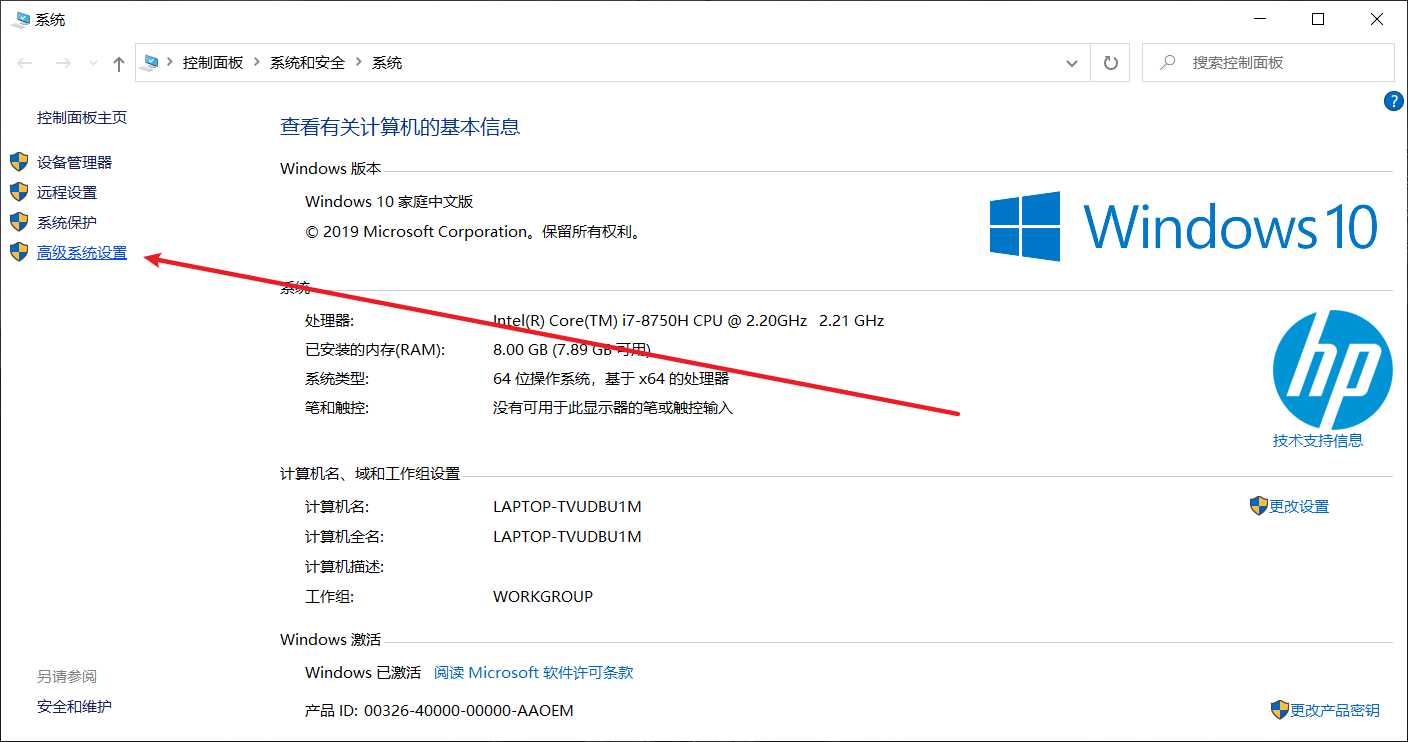
Task: Open help with the blue question mark
Action: coord(1393,101)
